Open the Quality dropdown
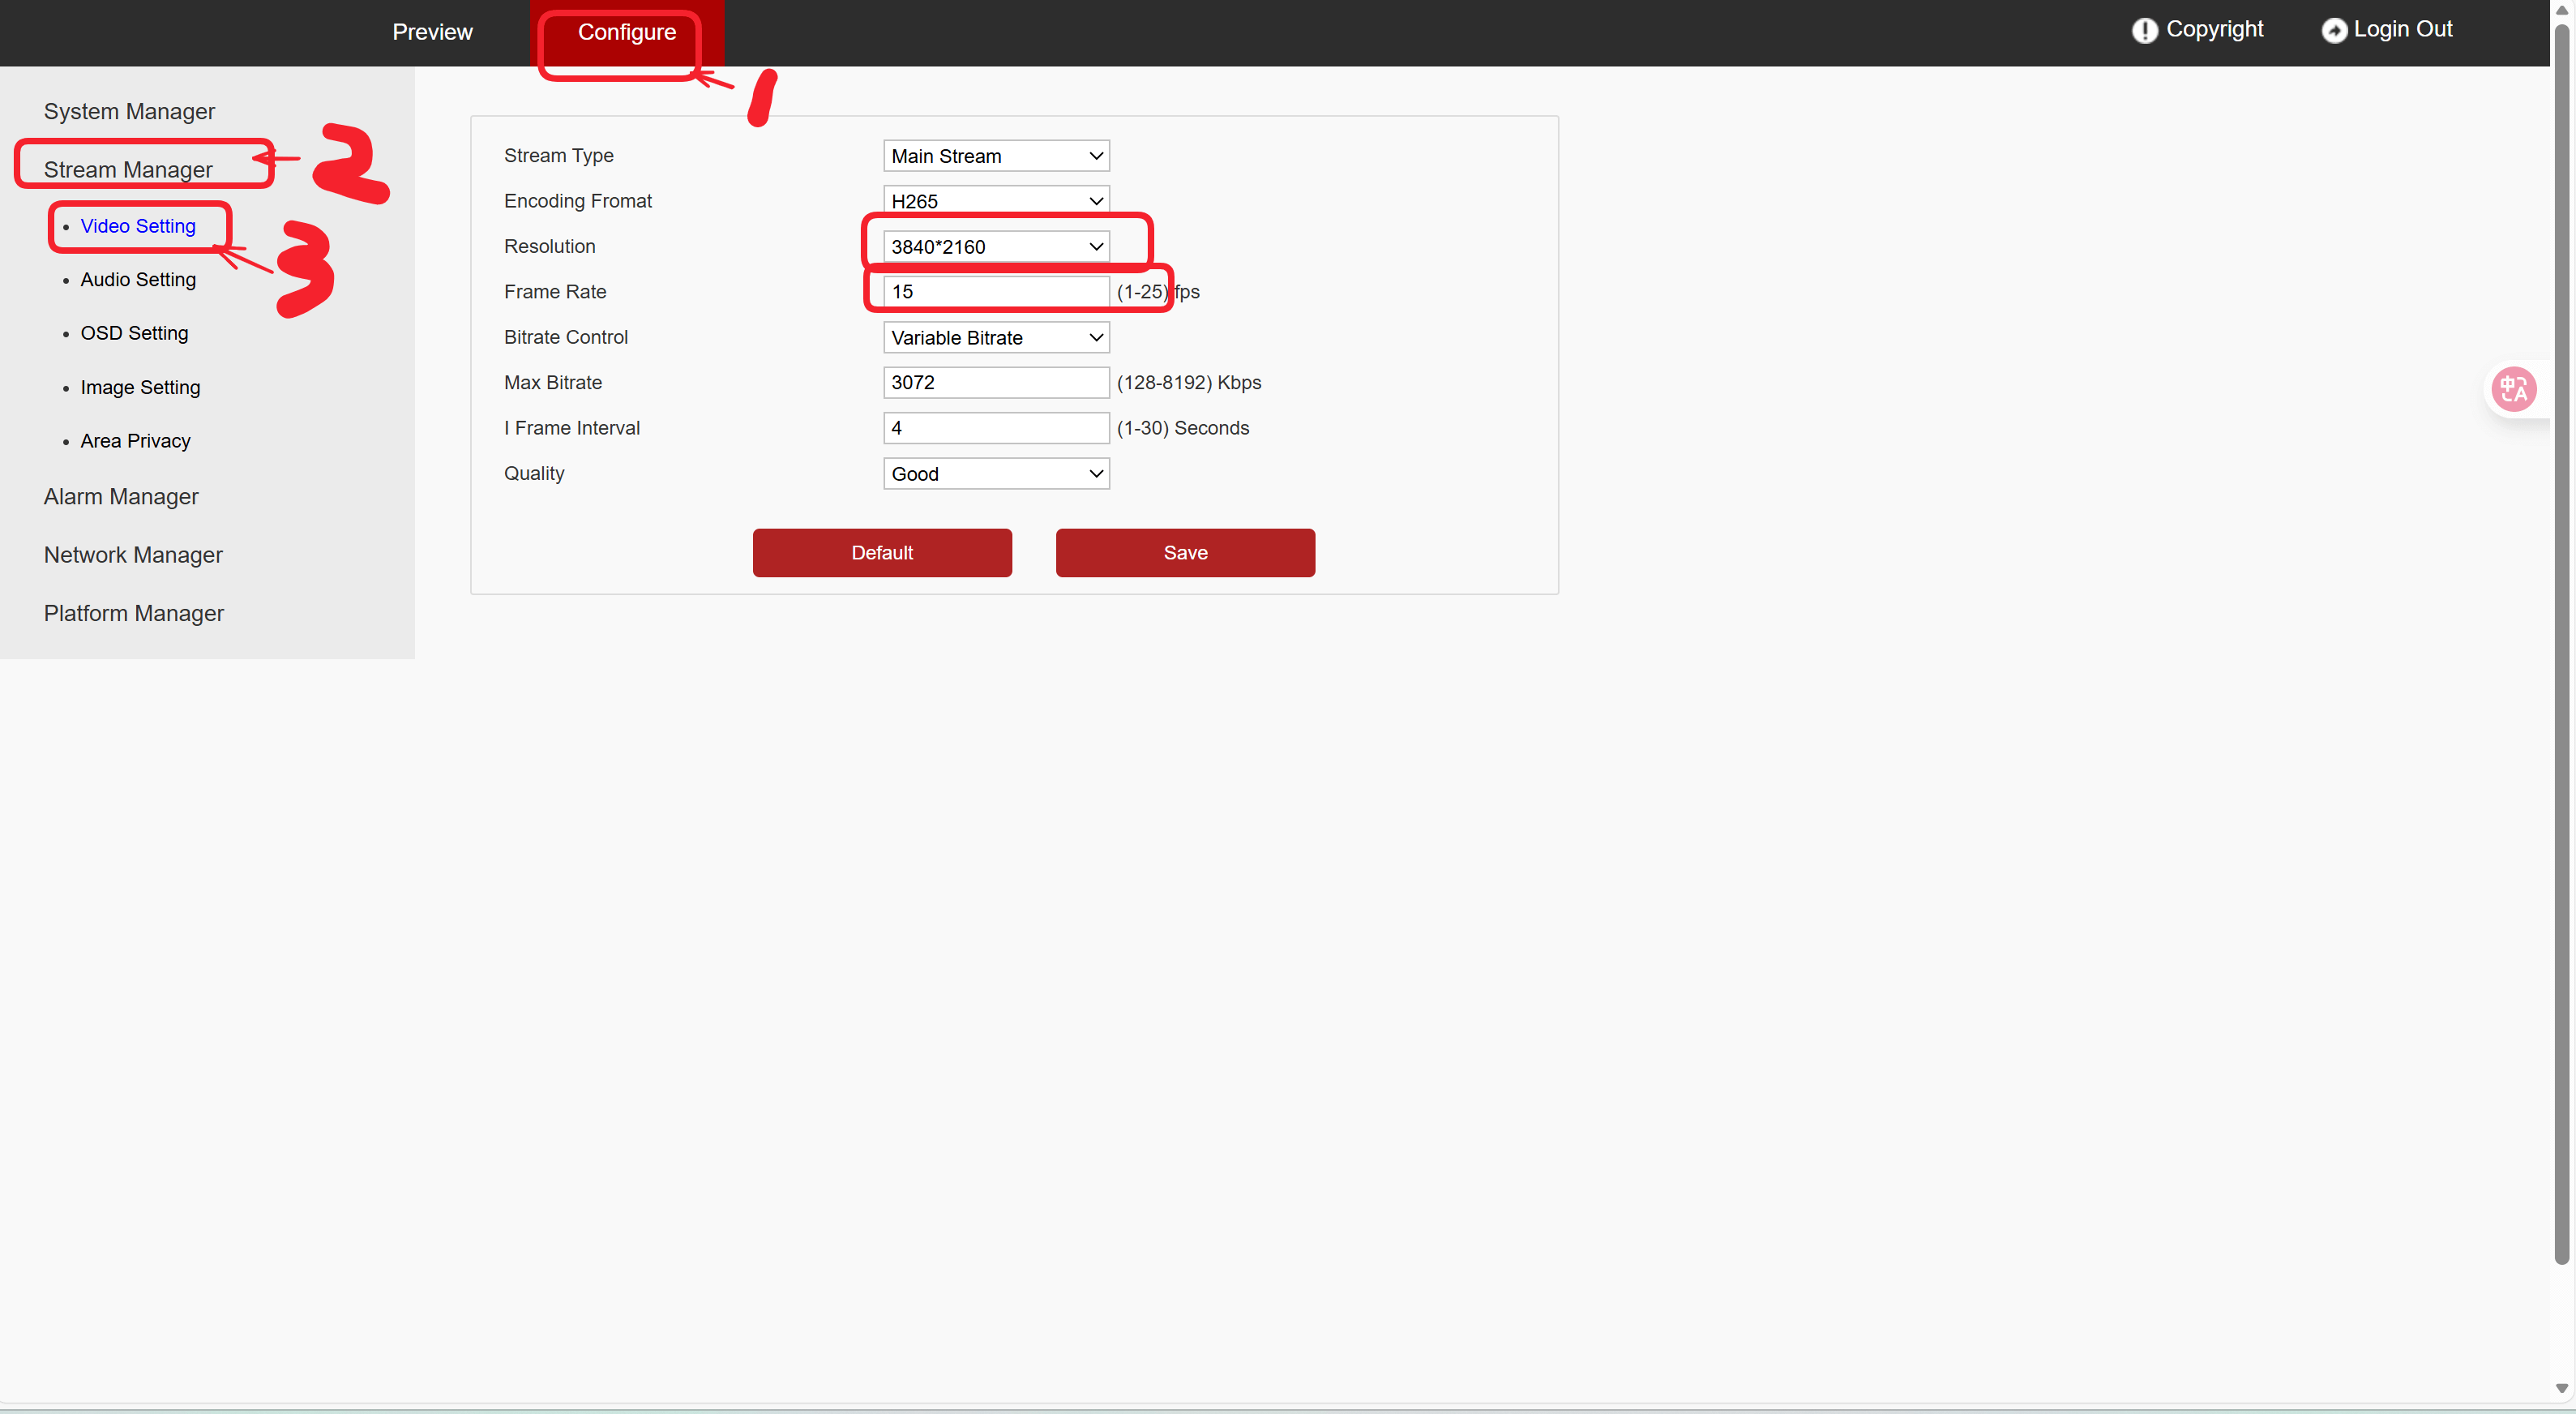This screenshot has width=2576, height=1414. tap(995, 474)
